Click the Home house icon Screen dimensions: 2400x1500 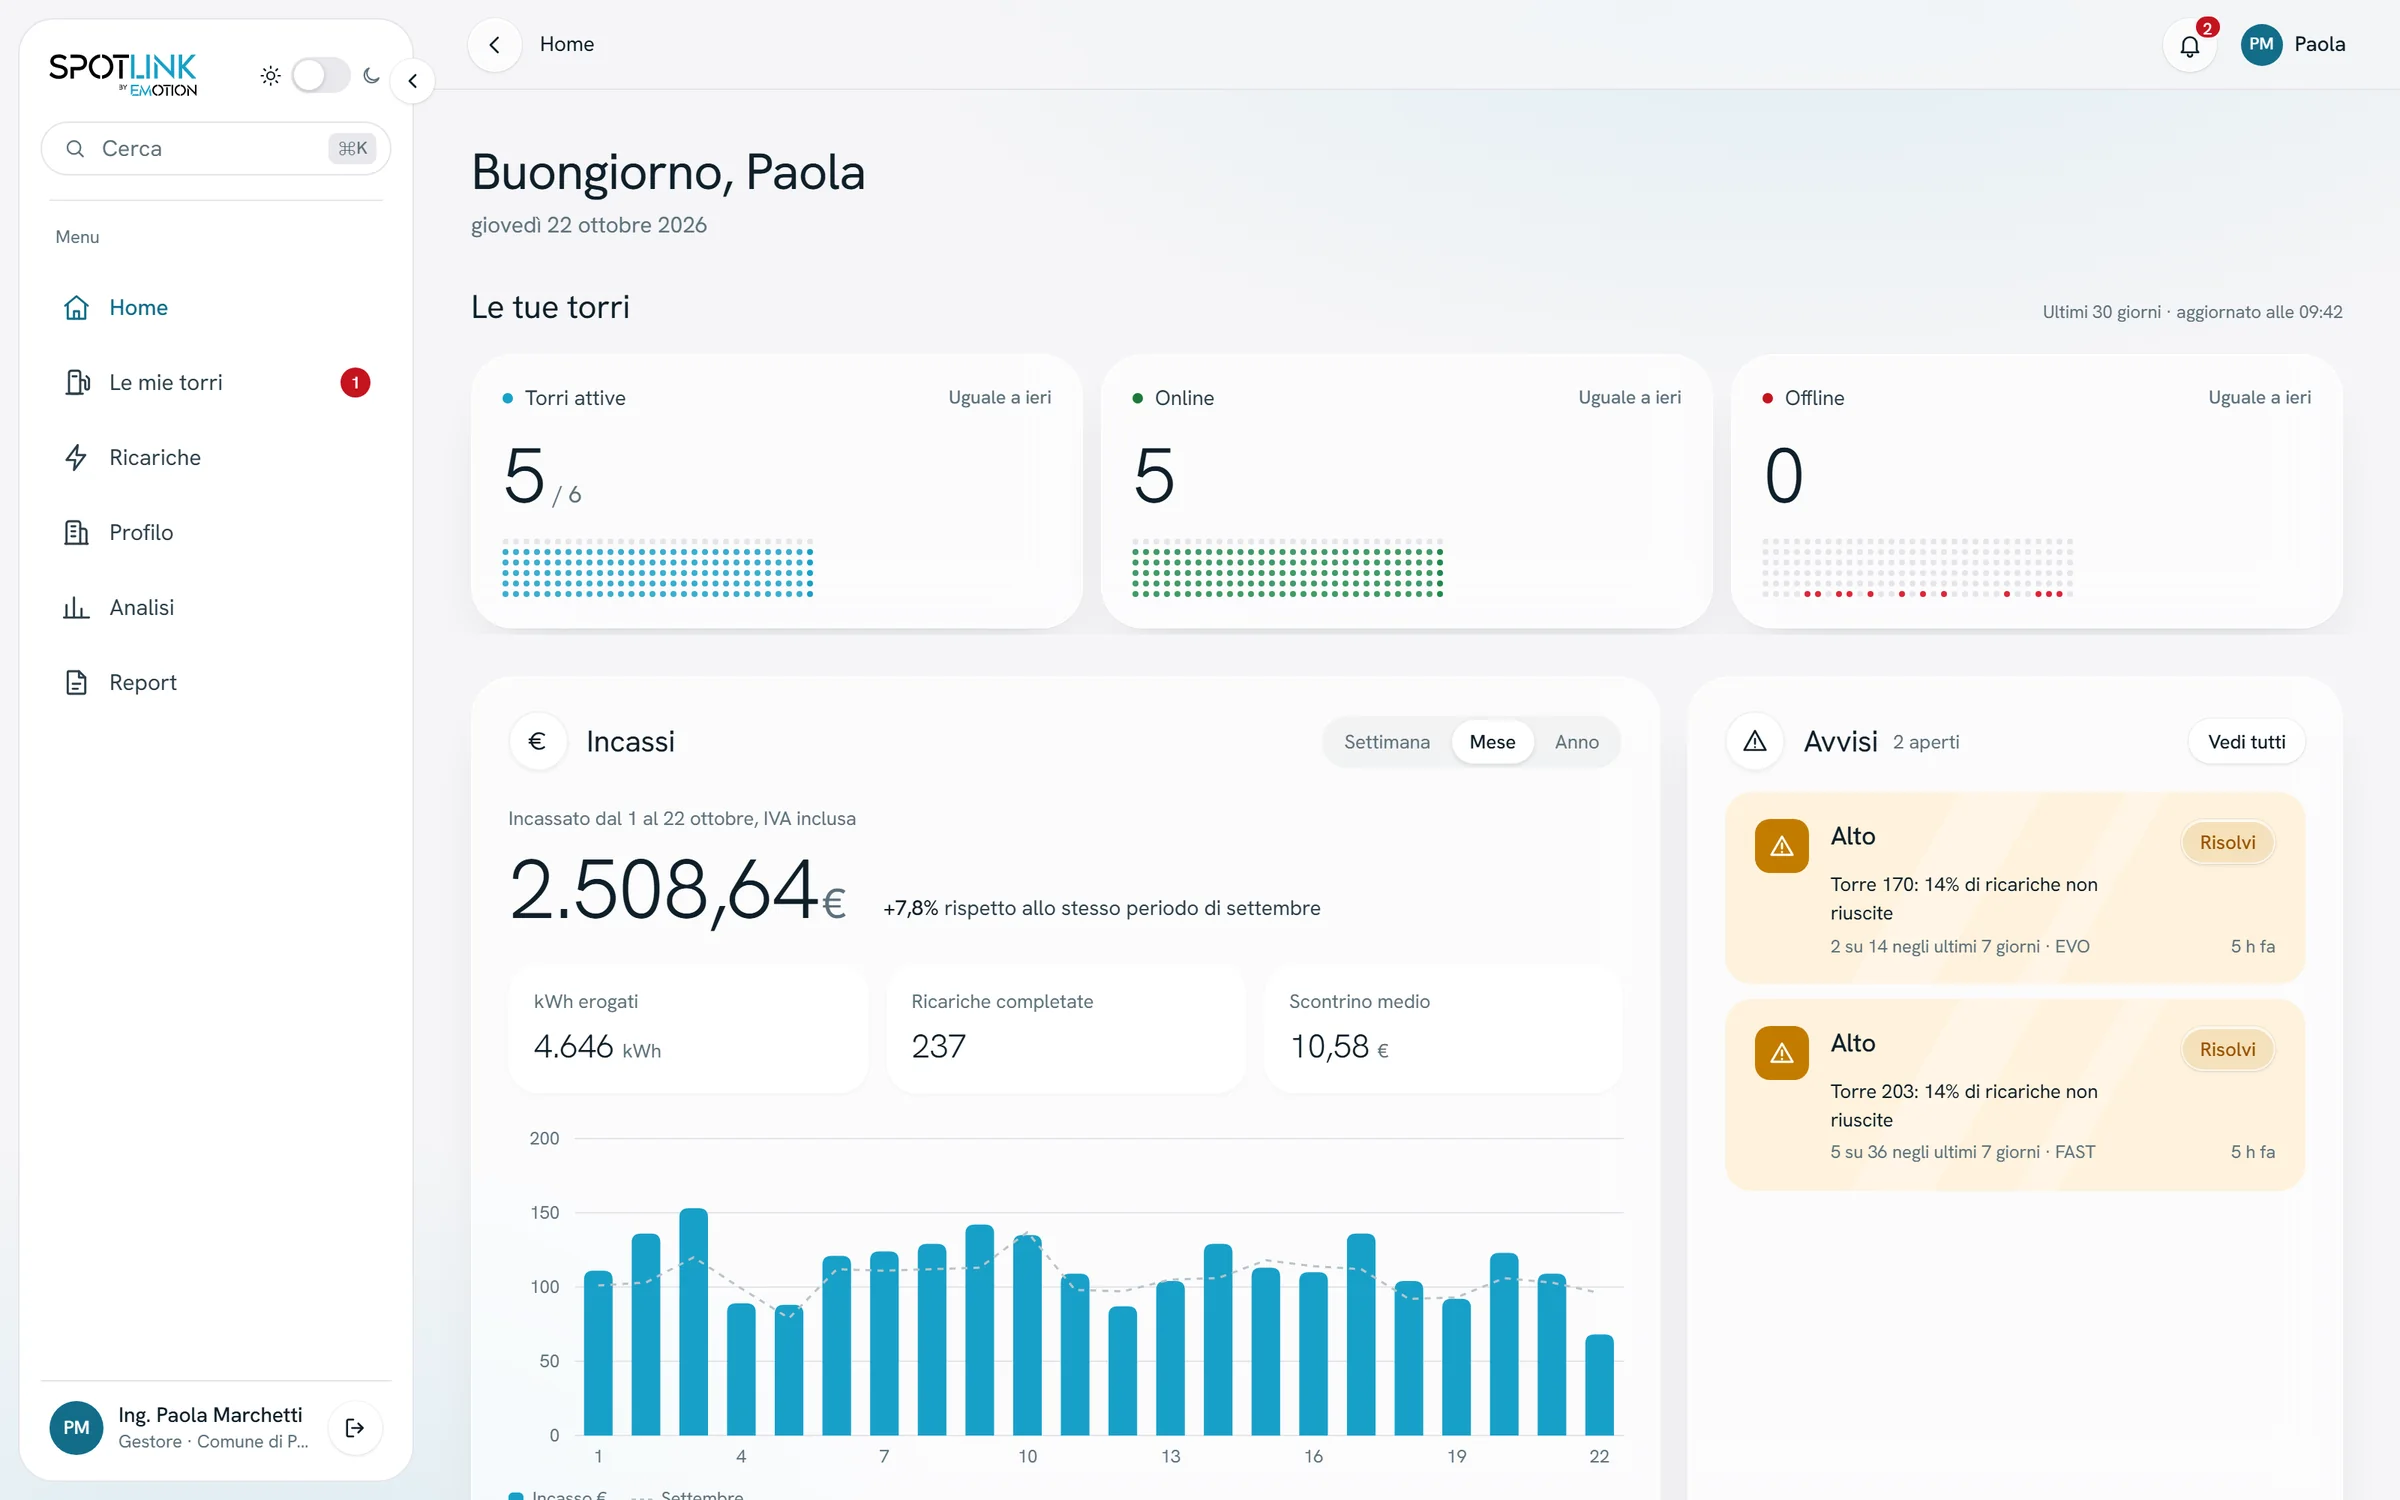tap(76, 307)
